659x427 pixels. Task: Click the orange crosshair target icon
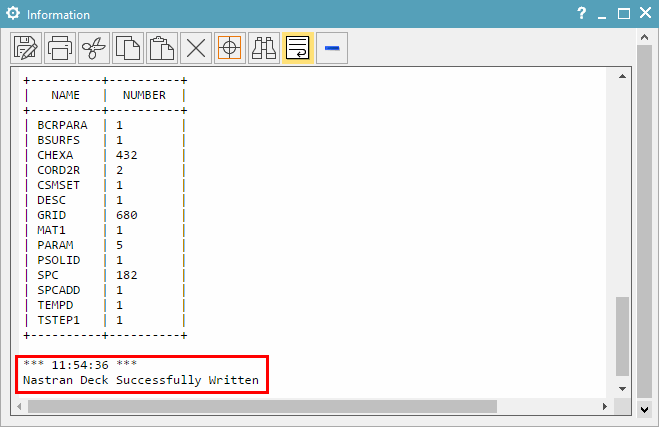point(230,48)
